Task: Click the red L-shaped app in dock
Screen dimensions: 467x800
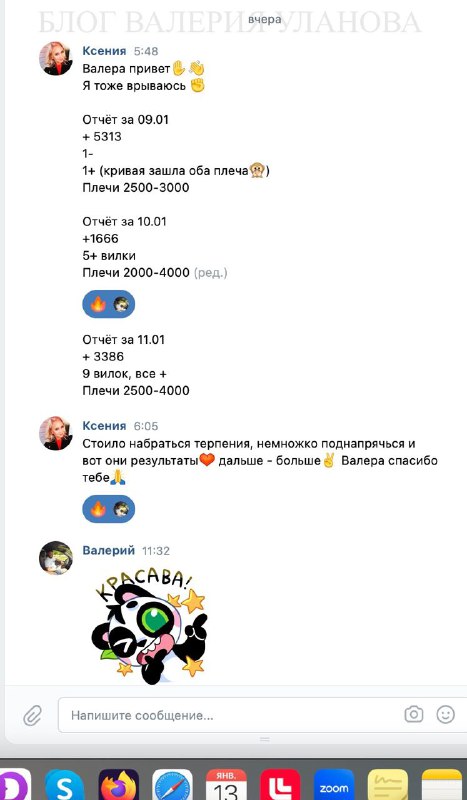Action: click(280, 786)
